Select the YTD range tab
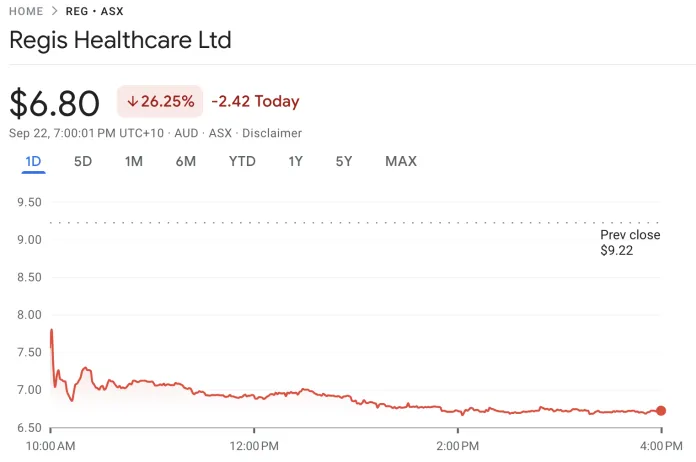Viewport: 696px width, 462px height. (x=242, y=161)
